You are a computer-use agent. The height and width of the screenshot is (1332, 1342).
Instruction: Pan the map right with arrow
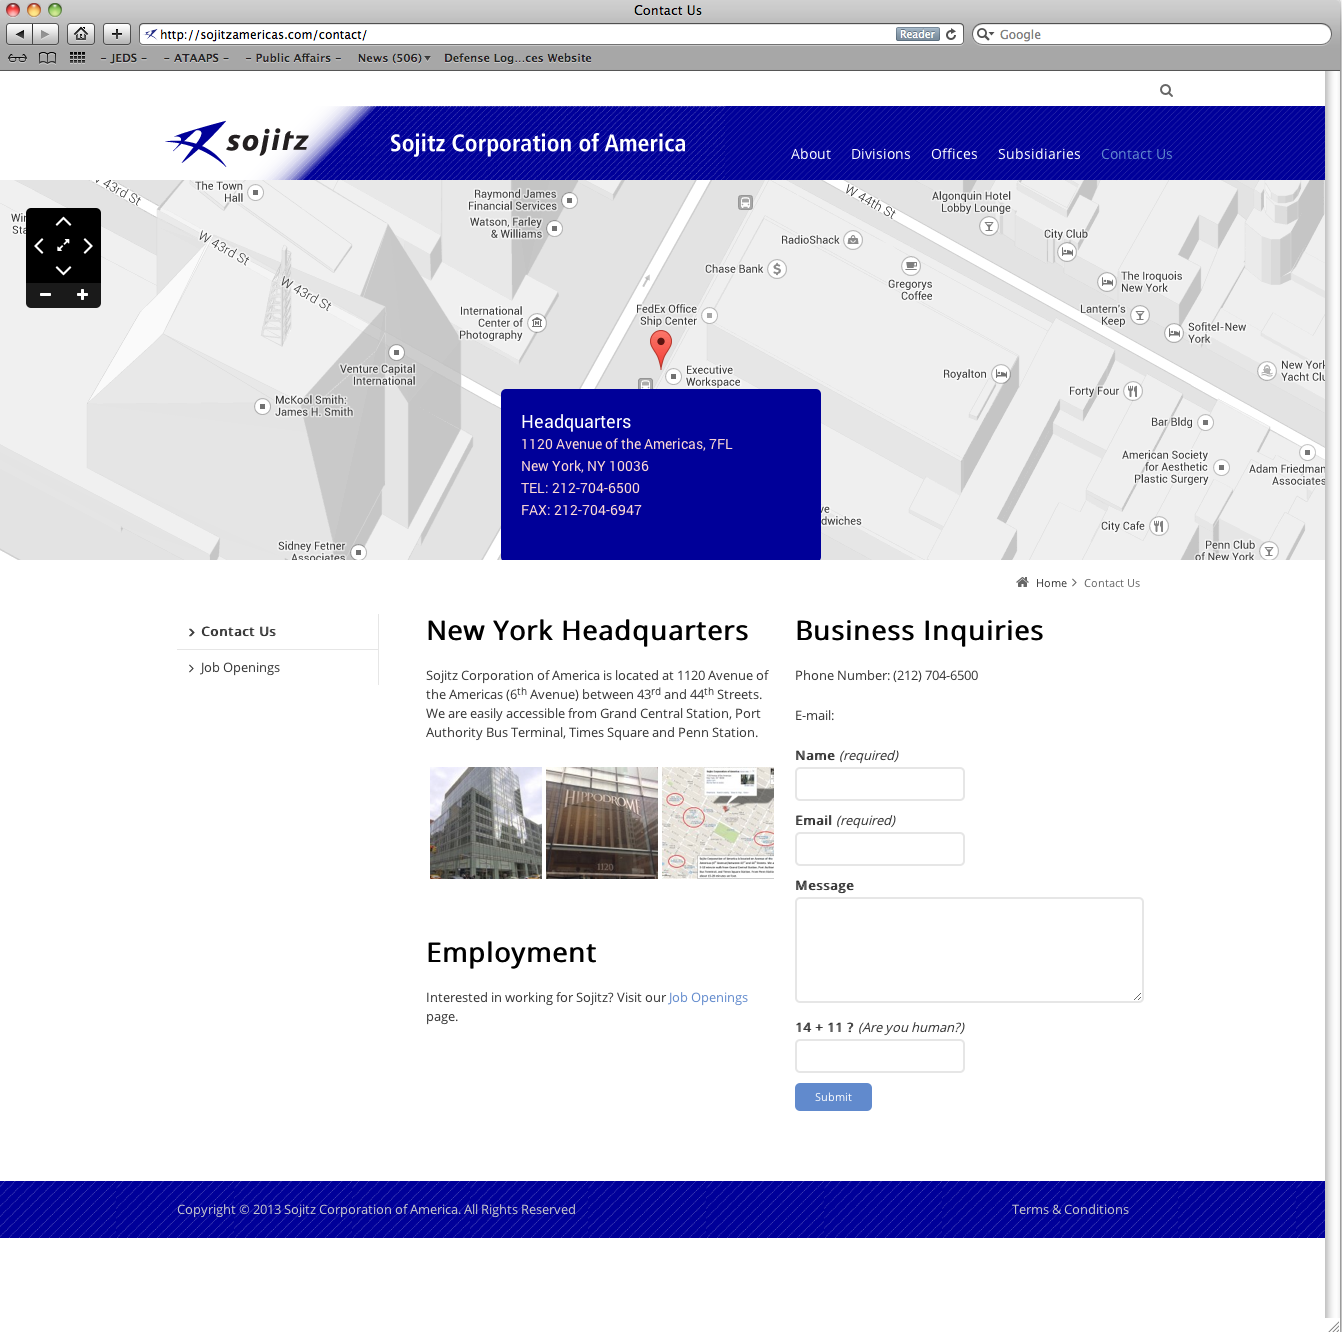tap(88, 246)
